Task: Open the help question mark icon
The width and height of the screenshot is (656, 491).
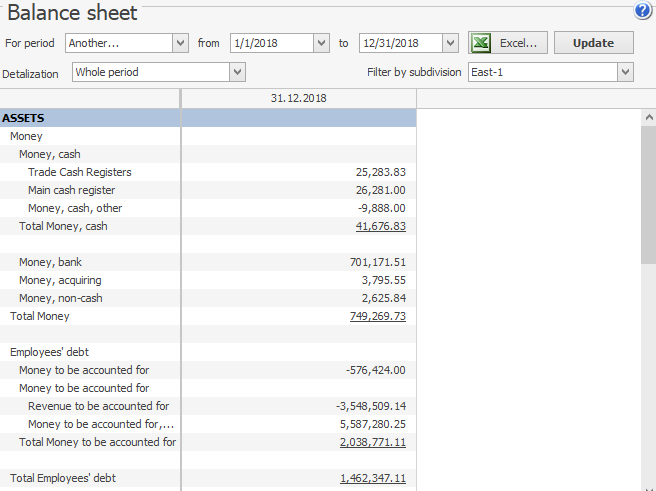Action: tap(642, 11)
